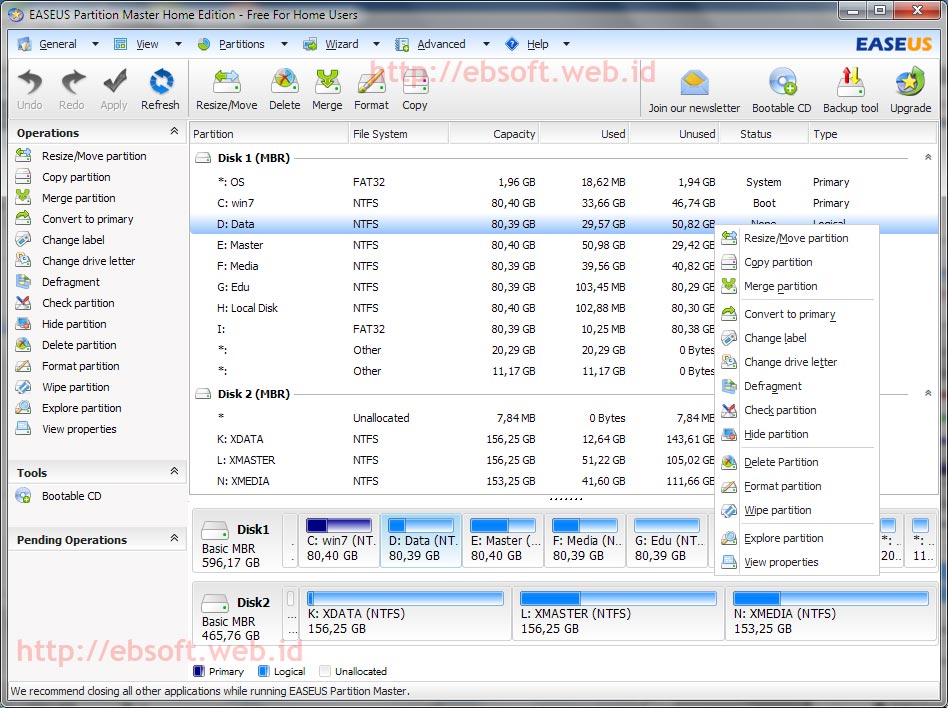Choose Hide partition in Operations panel
Image resolution: width=948 pixels, height=708 pixels.
tap(61, 324)
